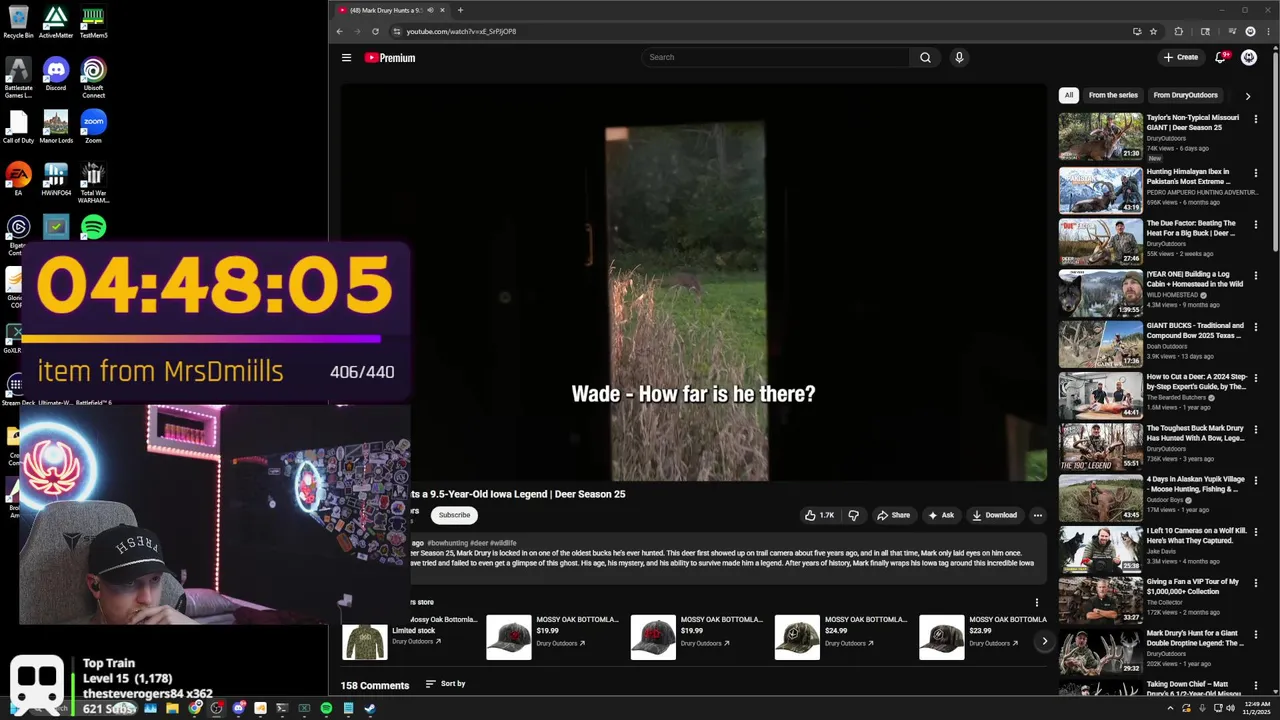This screenshot has height=720, width=1280.
Task: Install app icon in the address bar
Action: click(x=1137, y=31)
